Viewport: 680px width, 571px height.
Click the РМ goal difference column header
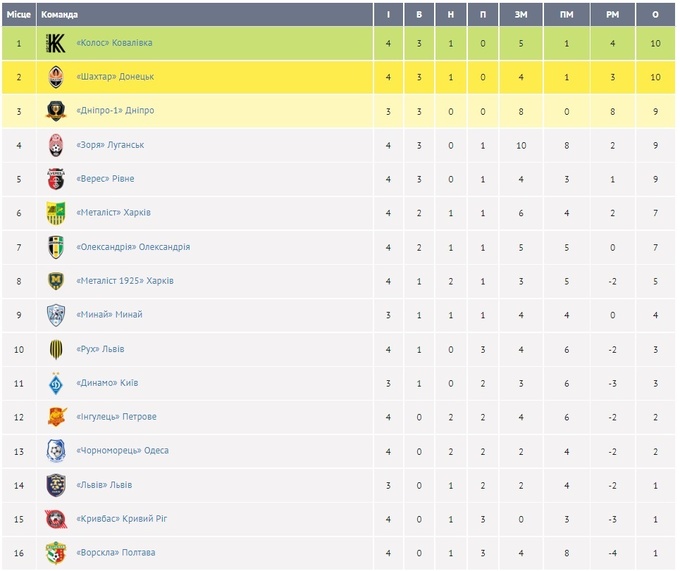click(x=612, y=15)
